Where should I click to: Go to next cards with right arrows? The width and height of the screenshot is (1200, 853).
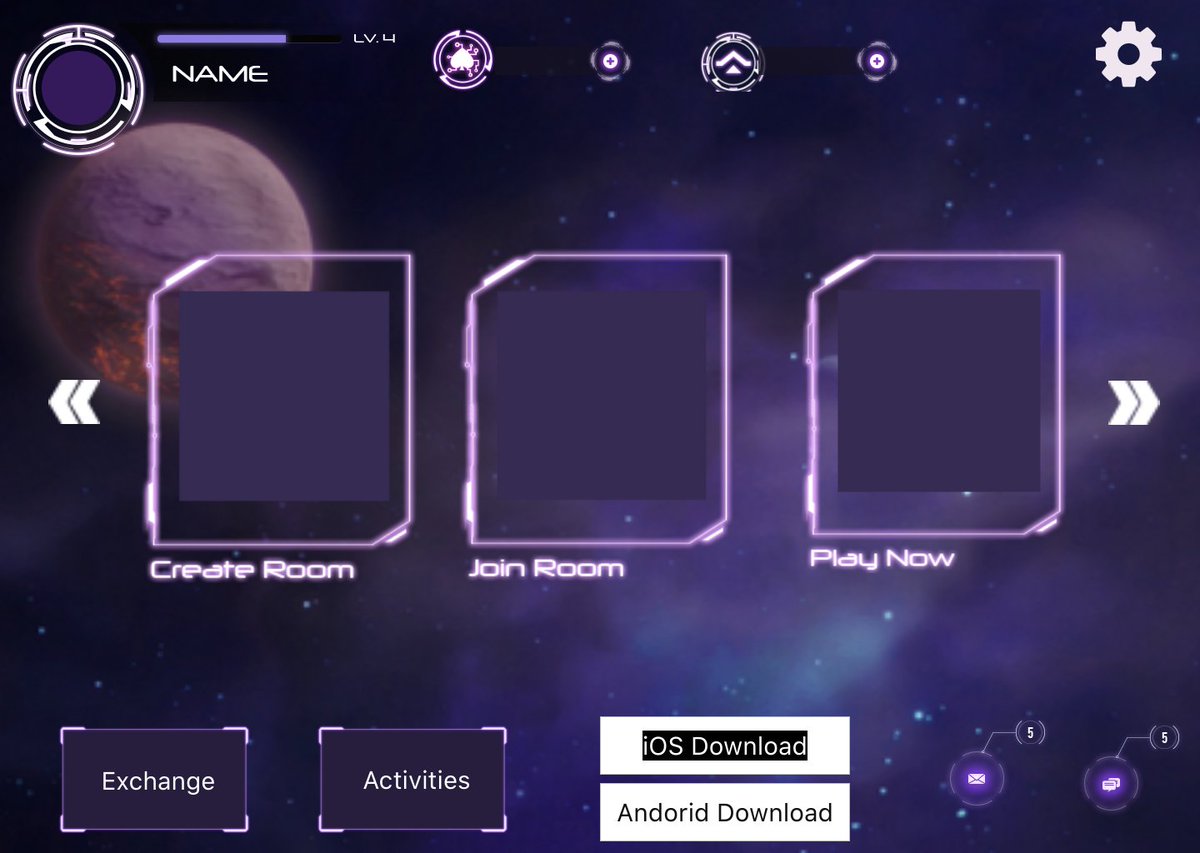pos(1133,403)
